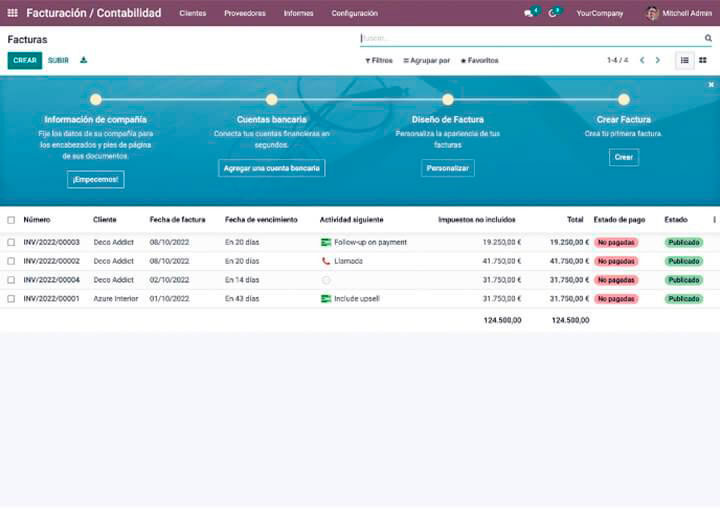
Task: Select the checkbox for INV/2022/00001
Action: pyautogui.click(x=11, y=298)
